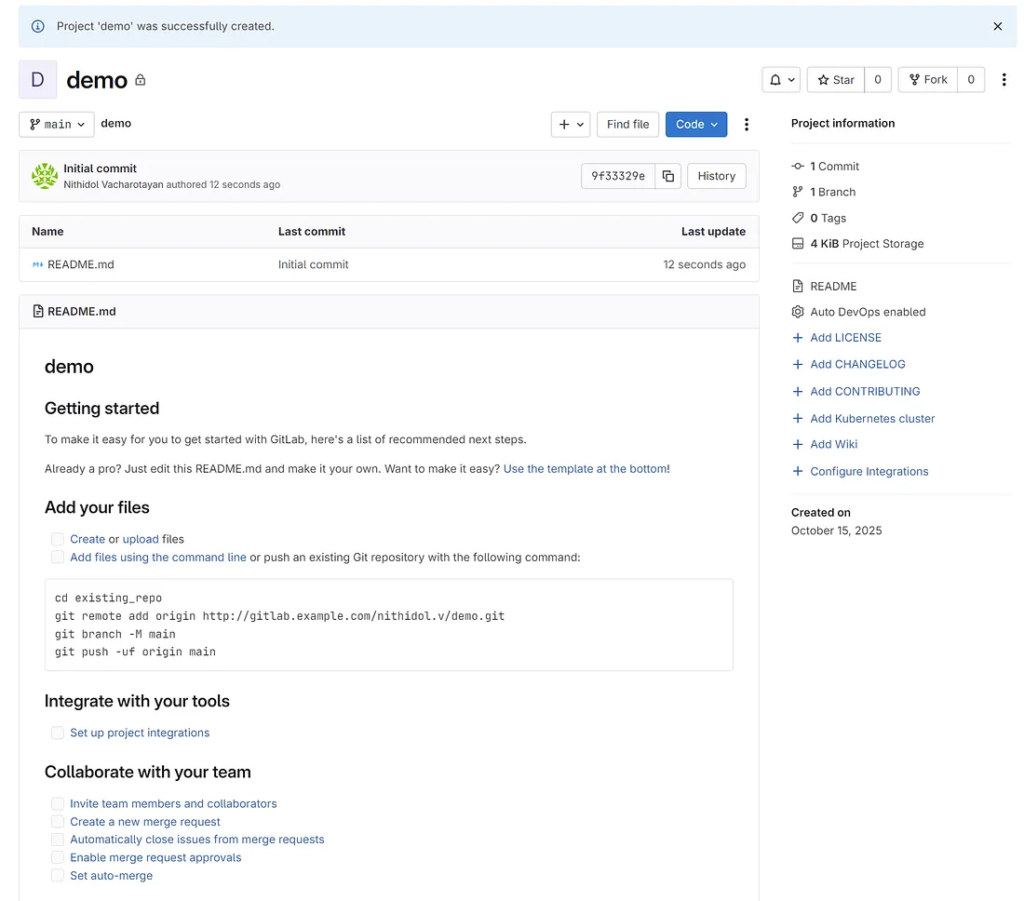The image size is (1024, 901).
Task: Open the Find file button
Action: pyautogui.click(x=628, y=124)
